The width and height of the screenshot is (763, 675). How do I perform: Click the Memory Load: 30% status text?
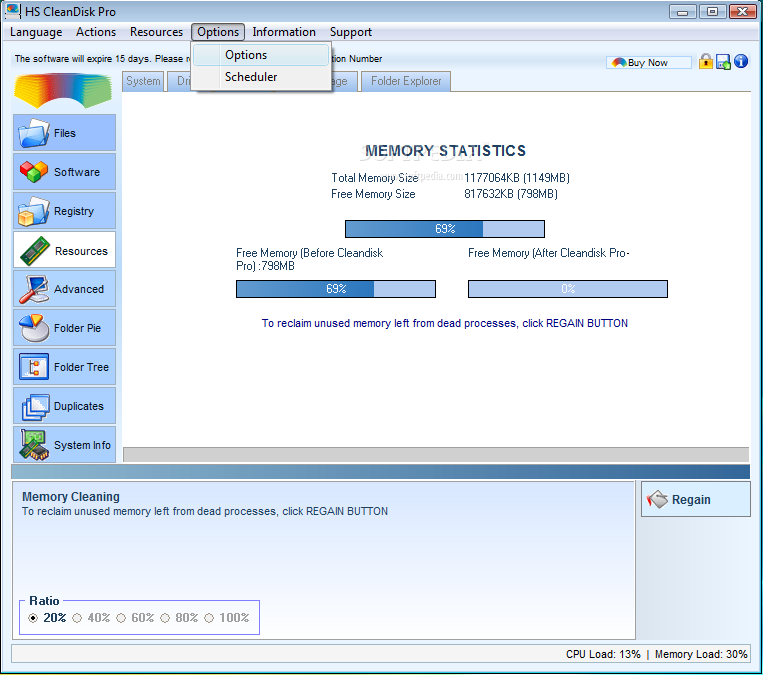tap(701, 654)
